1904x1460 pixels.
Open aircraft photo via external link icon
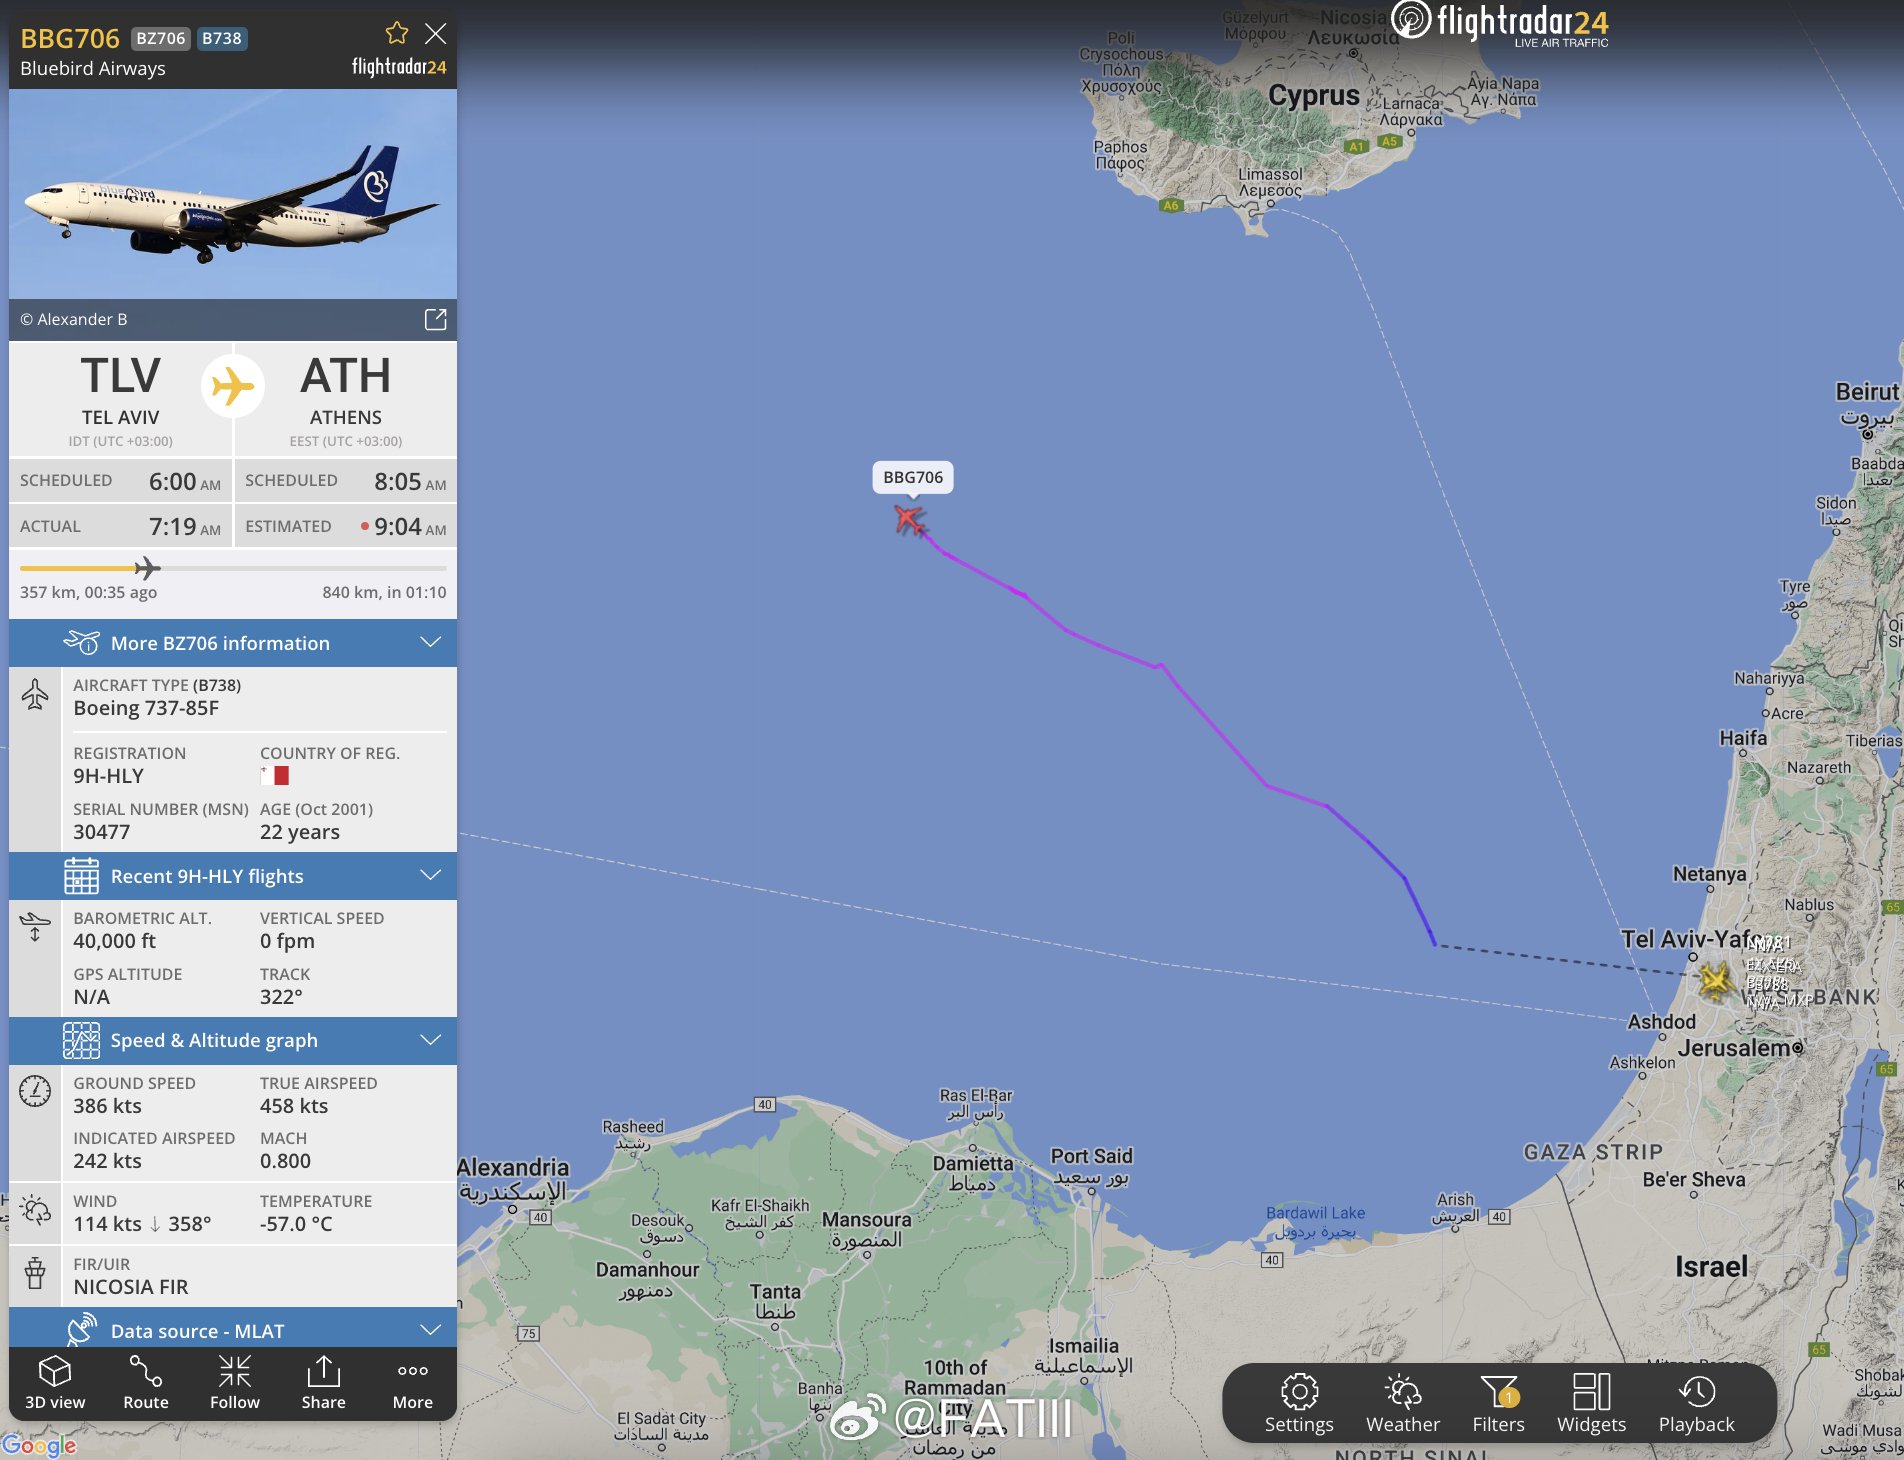tap(435, 319)
